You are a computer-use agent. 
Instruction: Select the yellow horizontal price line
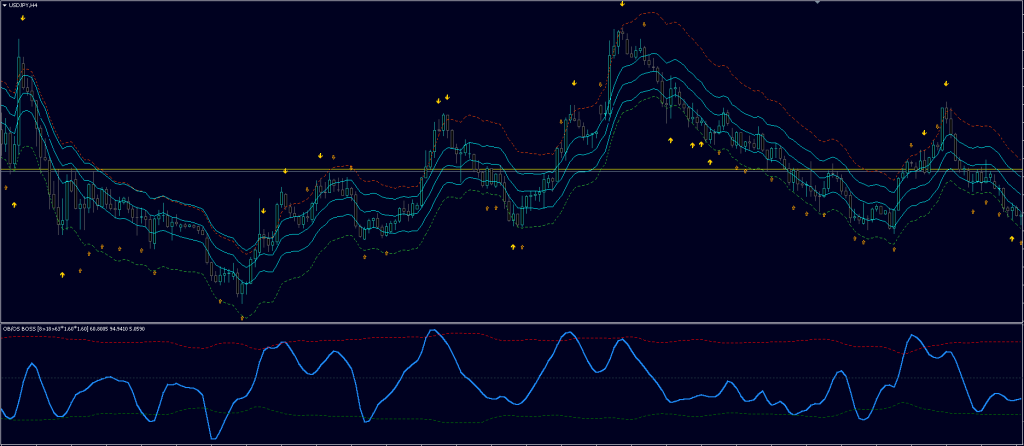[x=512, y=170]
